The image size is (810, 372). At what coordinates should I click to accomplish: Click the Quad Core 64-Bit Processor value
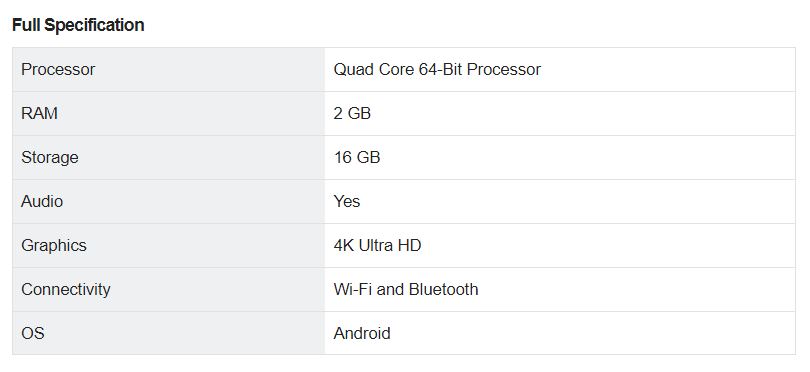pos(437,69)
